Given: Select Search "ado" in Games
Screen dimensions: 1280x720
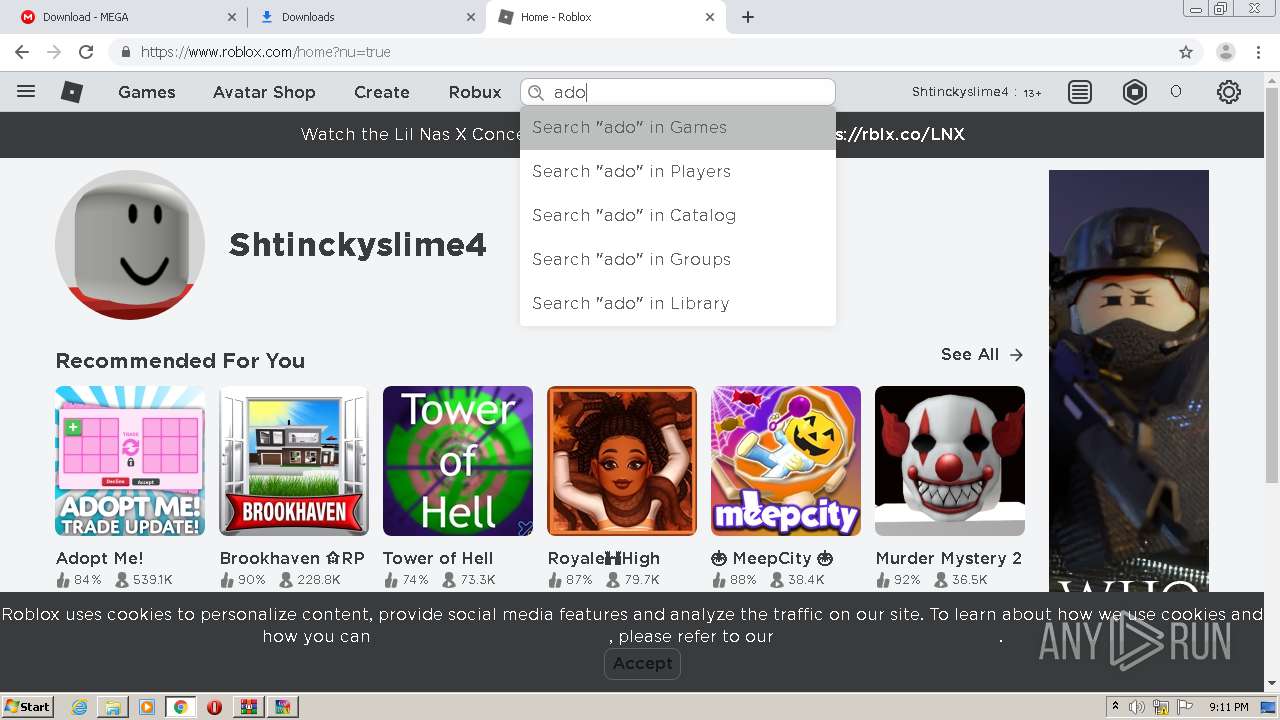Looking at the screenshot, I should pos(678,128).
